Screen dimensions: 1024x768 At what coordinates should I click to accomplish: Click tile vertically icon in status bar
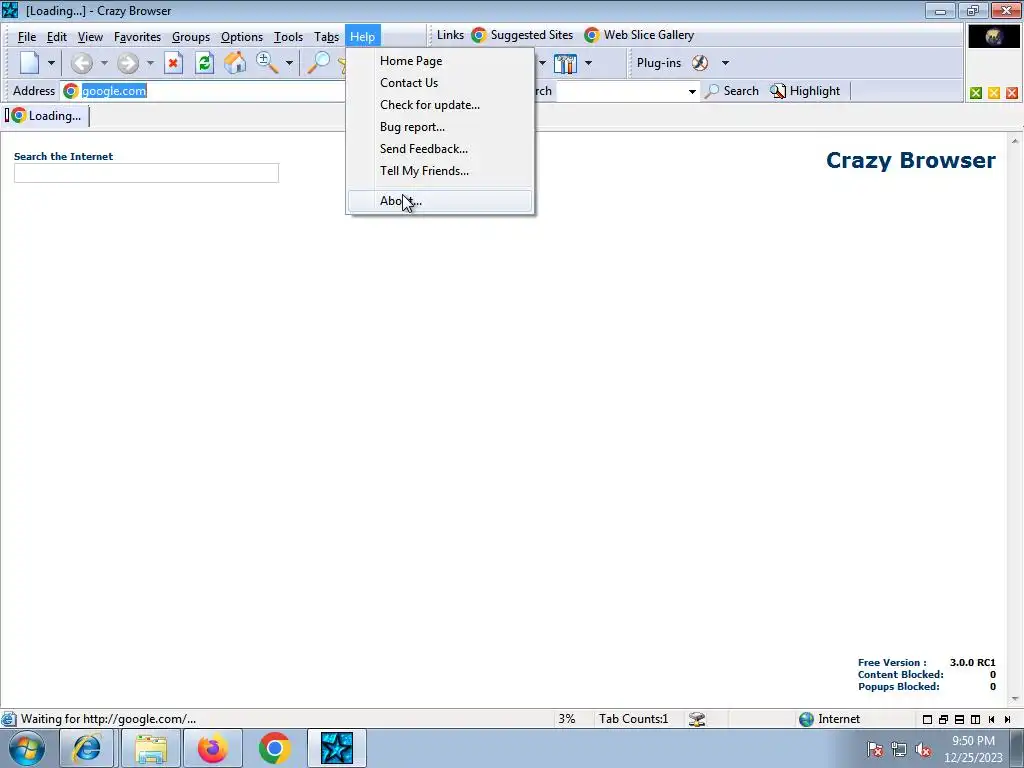[x=976, y=720]
